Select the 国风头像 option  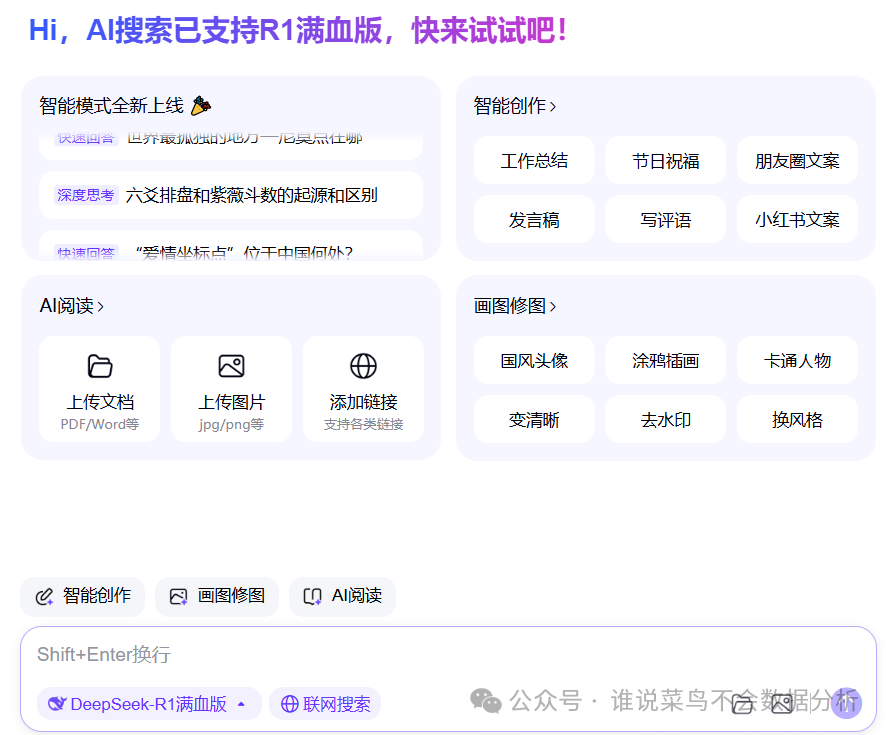tap(534, 360)
